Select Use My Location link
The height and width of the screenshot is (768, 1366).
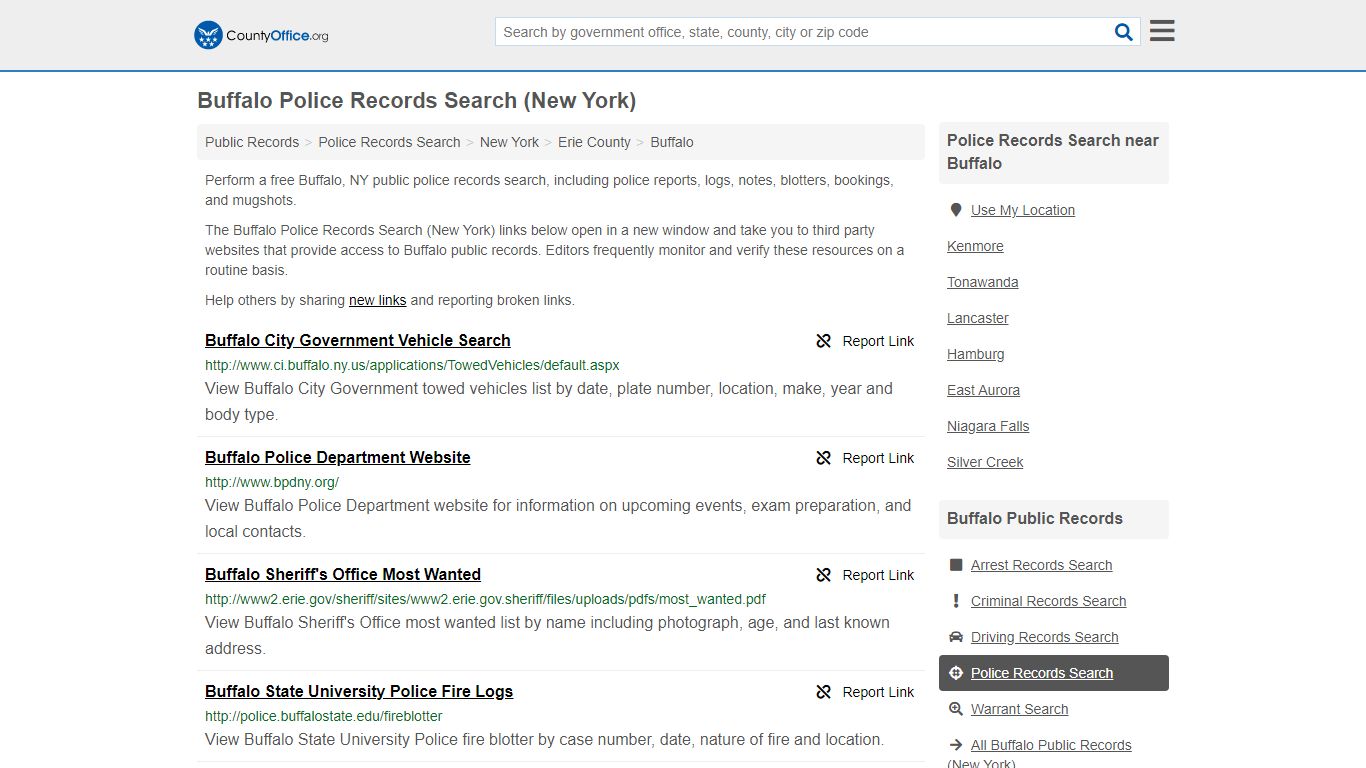(1023, 210)
